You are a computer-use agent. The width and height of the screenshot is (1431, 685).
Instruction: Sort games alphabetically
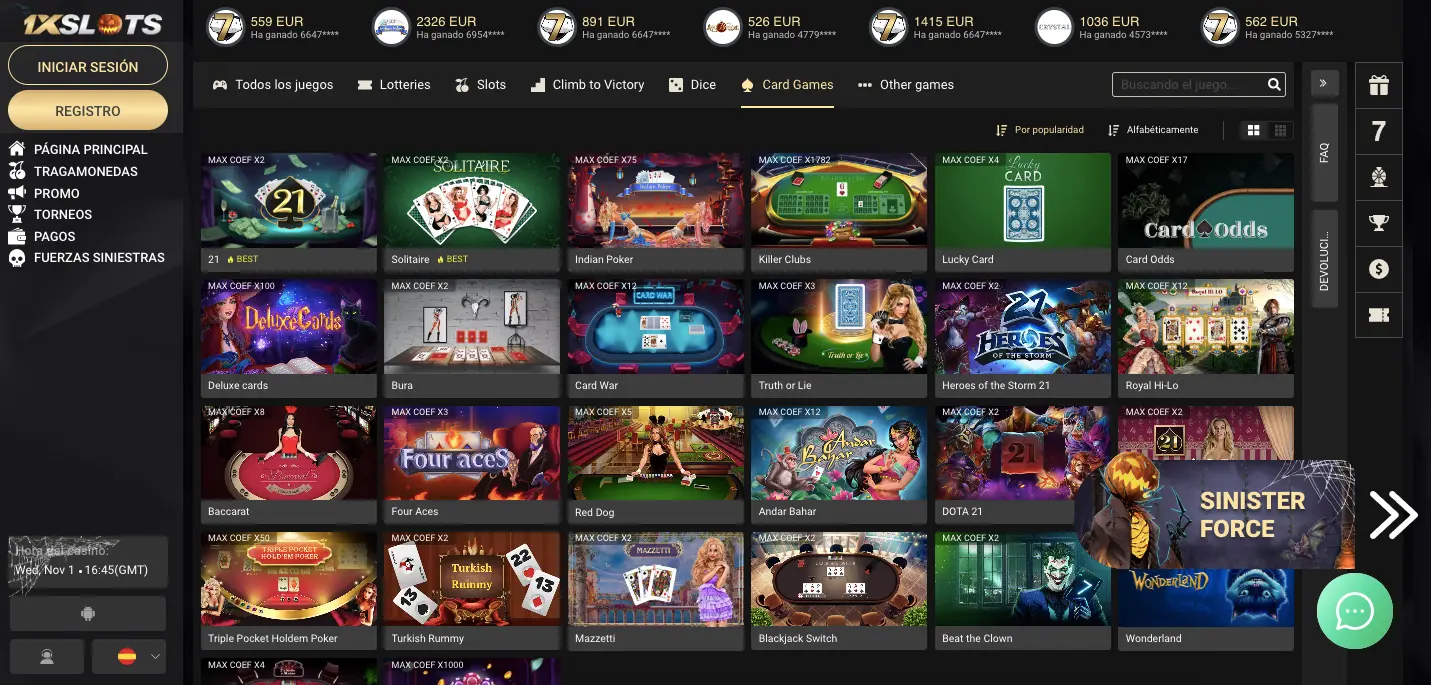(x=1153, y=130)
